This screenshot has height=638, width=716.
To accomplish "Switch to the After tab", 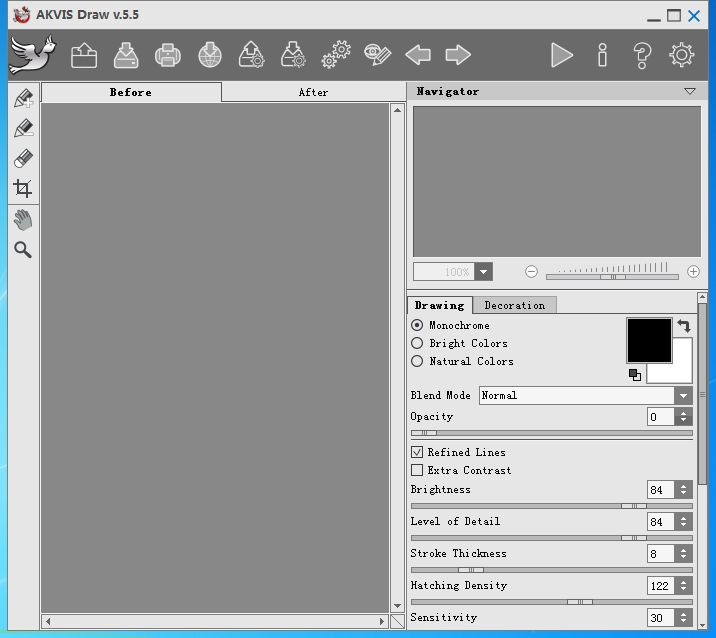I will [313, 92].
